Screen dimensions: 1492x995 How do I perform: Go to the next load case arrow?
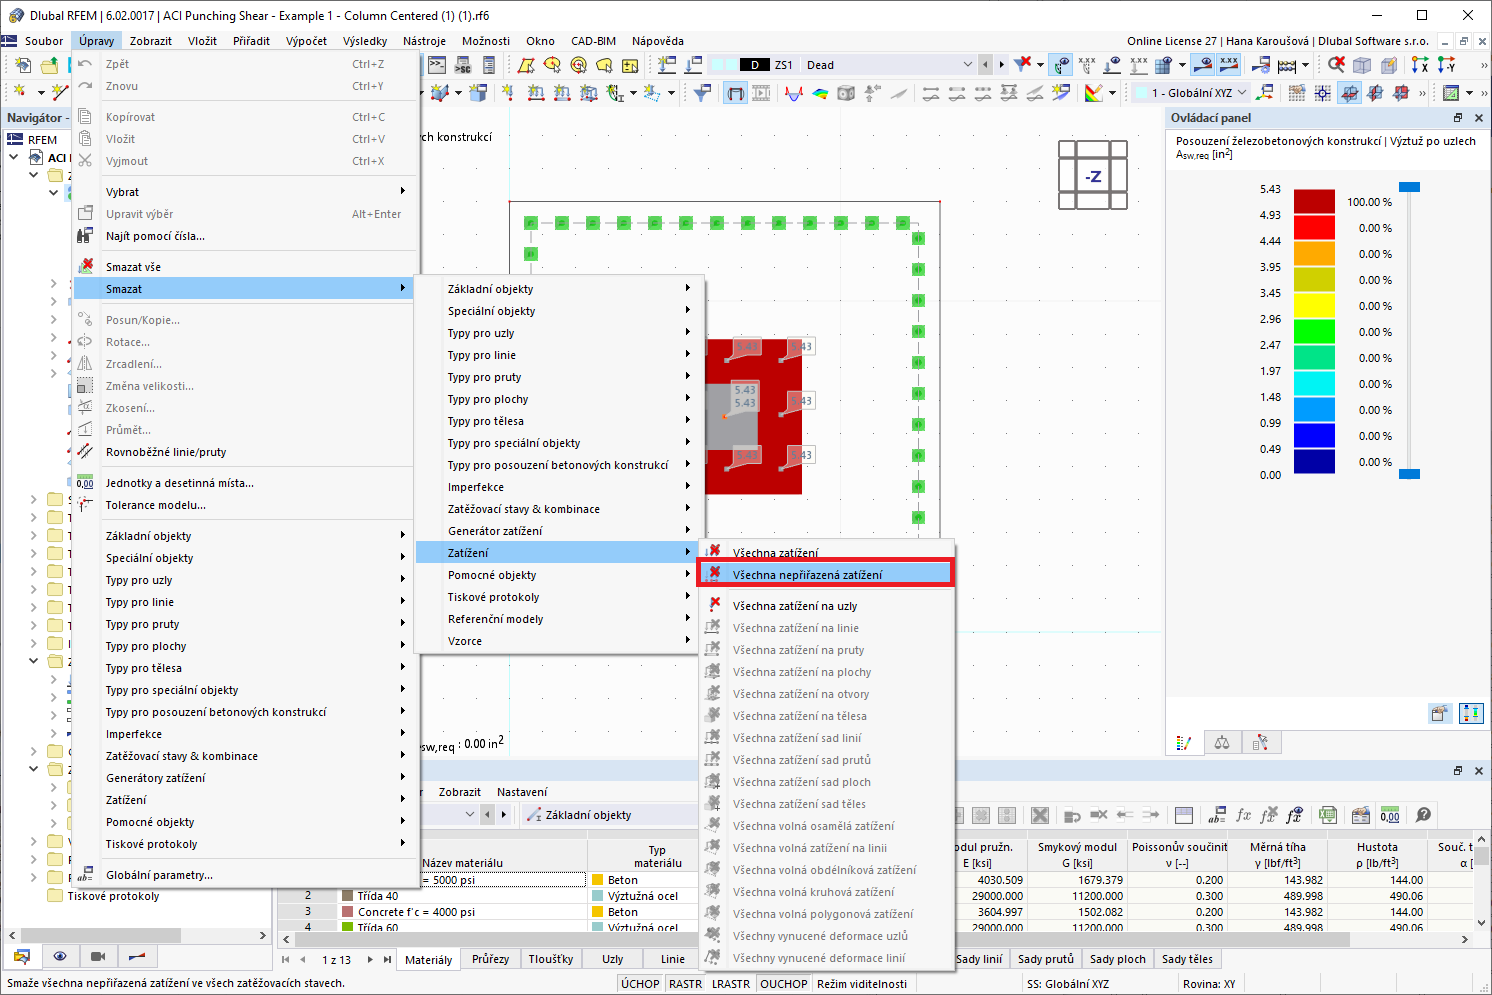[x=1001, y=65]
